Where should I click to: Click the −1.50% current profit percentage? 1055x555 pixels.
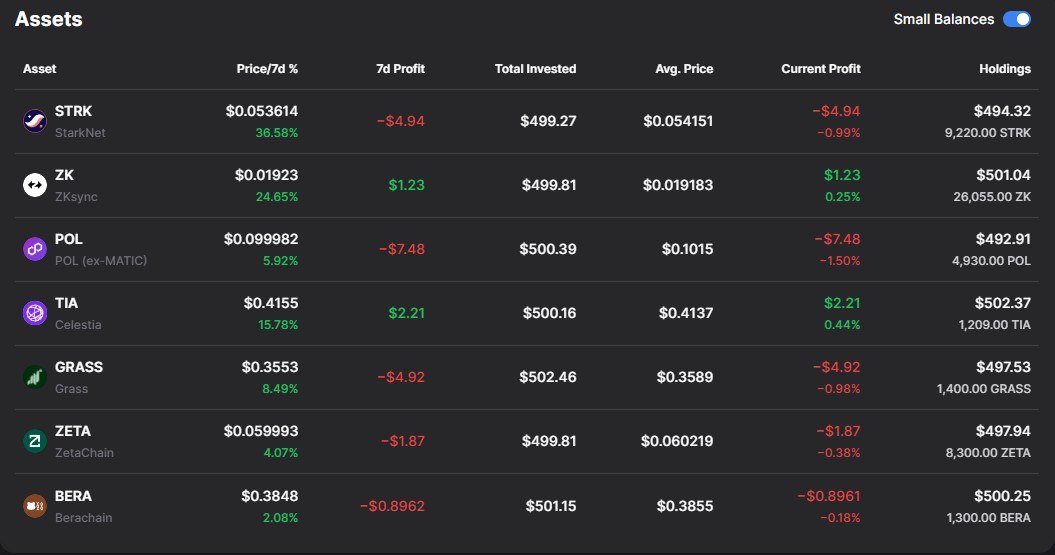[840, 260]
